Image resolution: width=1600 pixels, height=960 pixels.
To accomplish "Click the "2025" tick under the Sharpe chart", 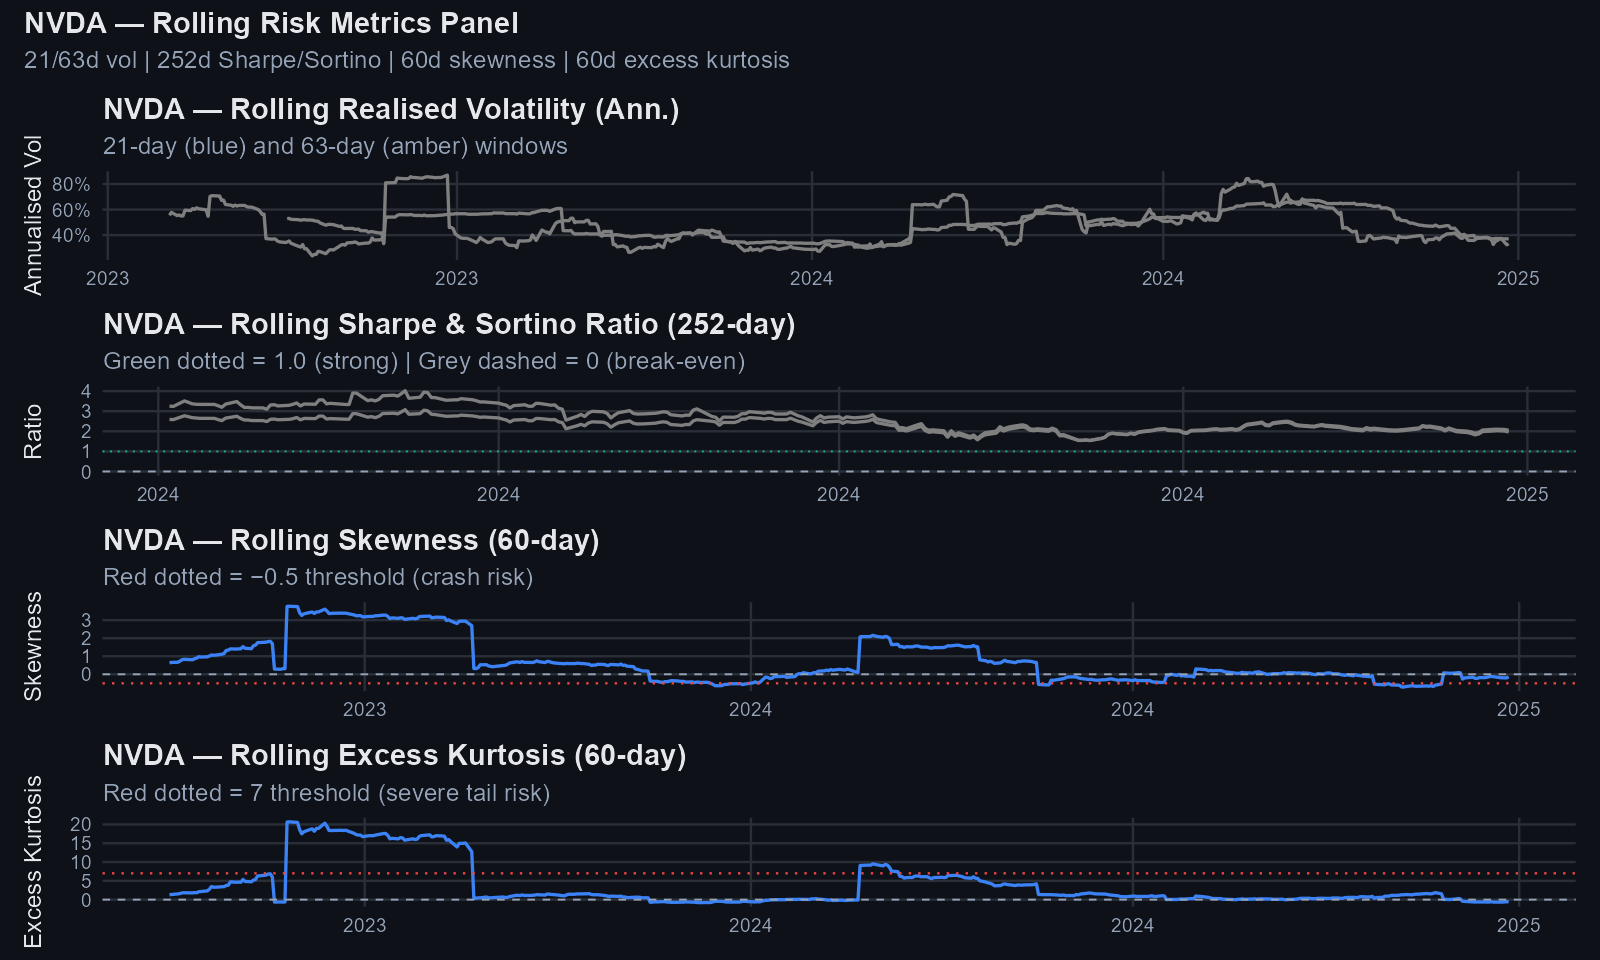I will coord(1527,494).
